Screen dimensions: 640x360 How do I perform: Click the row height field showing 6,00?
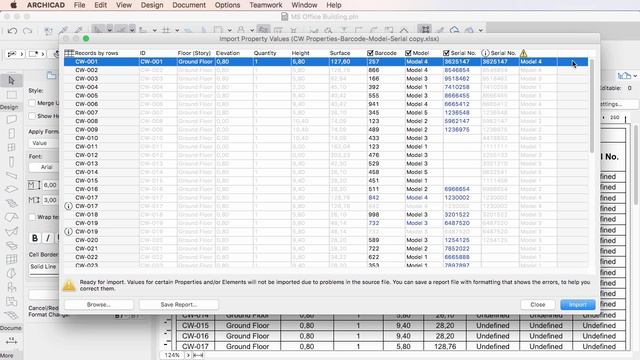click(x=50, y=185)
